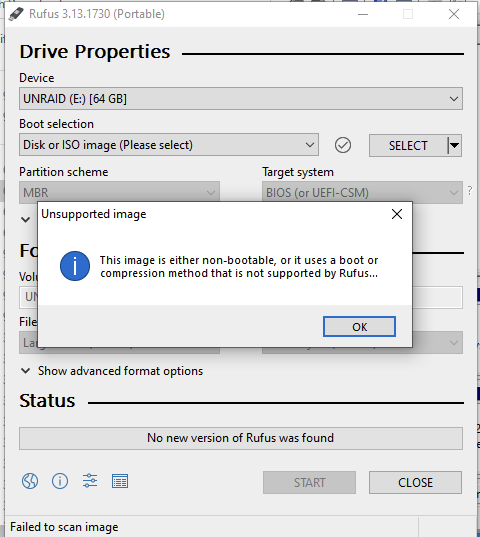The height and width of the screenshot is (537, 480).
Task: Click the Rufus 3.13.1730 (Portable) title text
Action: pyautogui.click(x=97, y=14)
